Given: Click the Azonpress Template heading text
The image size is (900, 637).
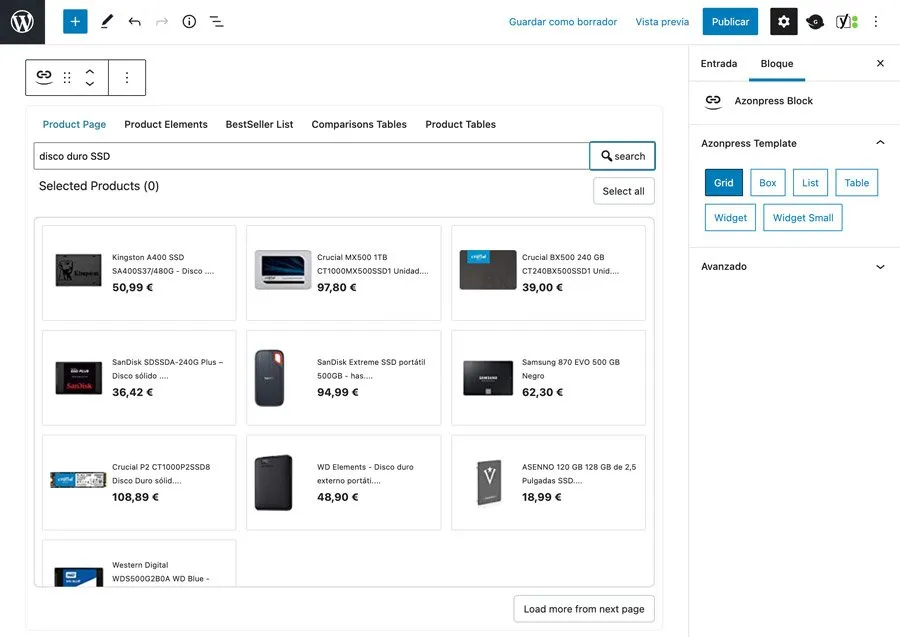Looking at the screenshot, I should tap(748, 143).
